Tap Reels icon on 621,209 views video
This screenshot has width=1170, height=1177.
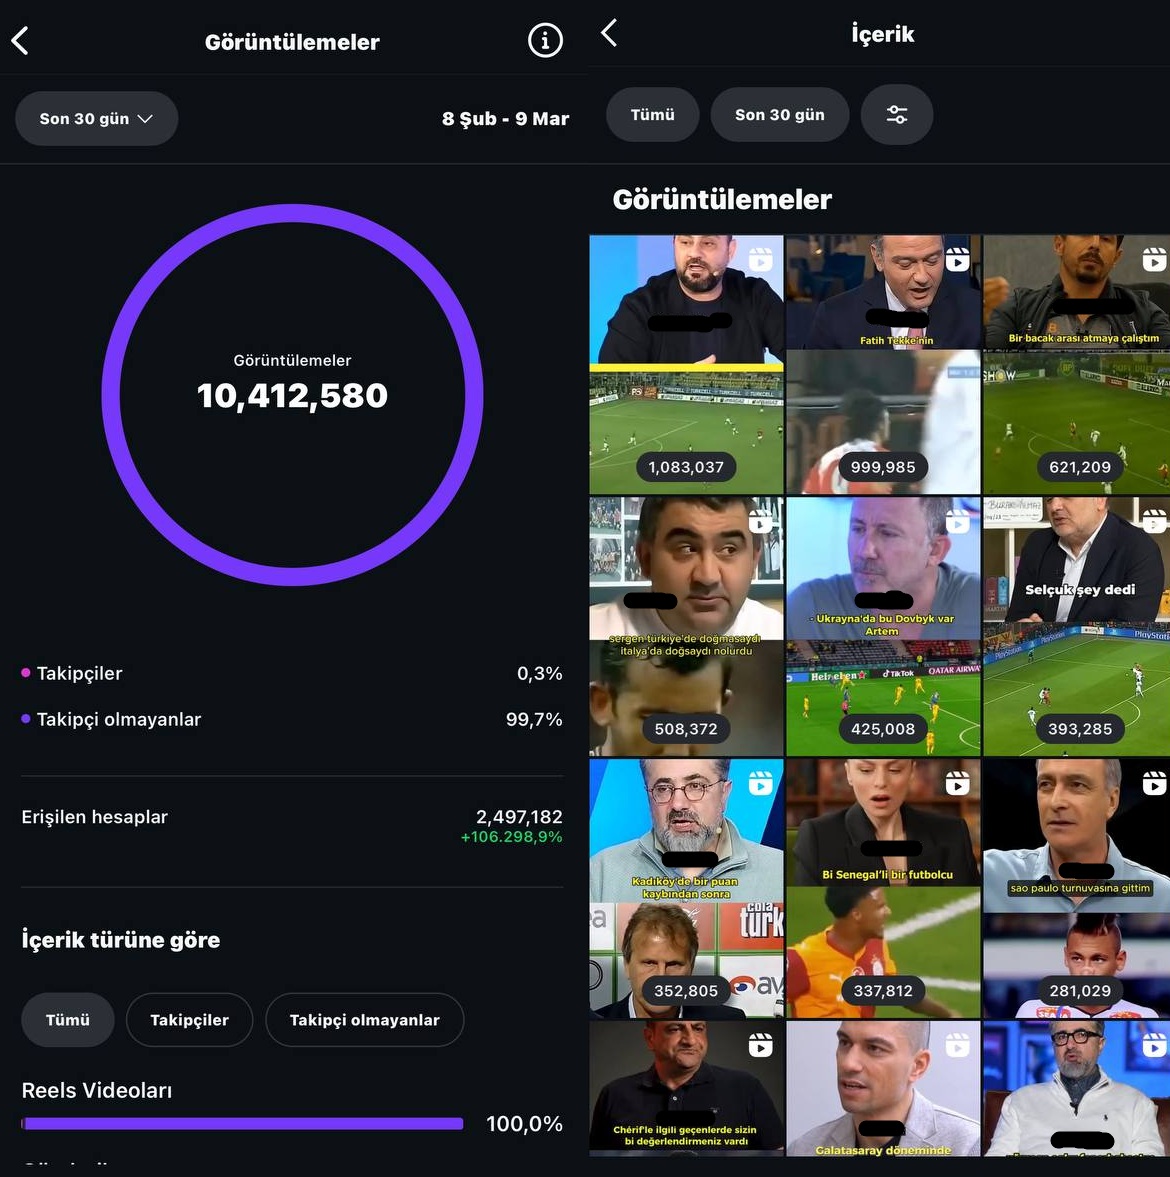1154,260
